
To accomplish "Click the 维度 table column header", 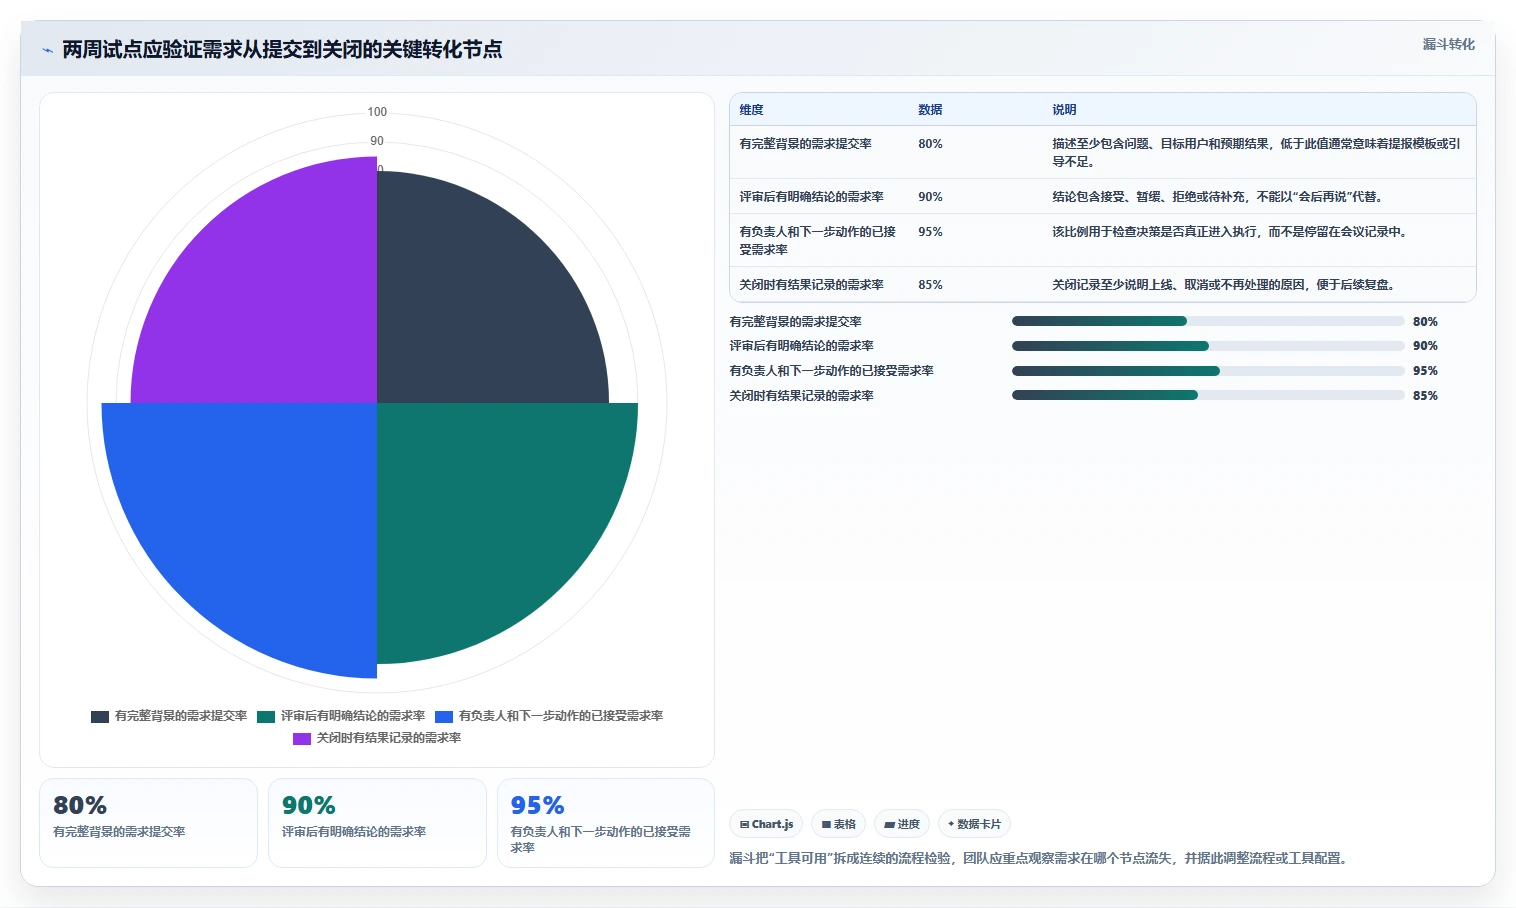I will [x=751, y=110].
